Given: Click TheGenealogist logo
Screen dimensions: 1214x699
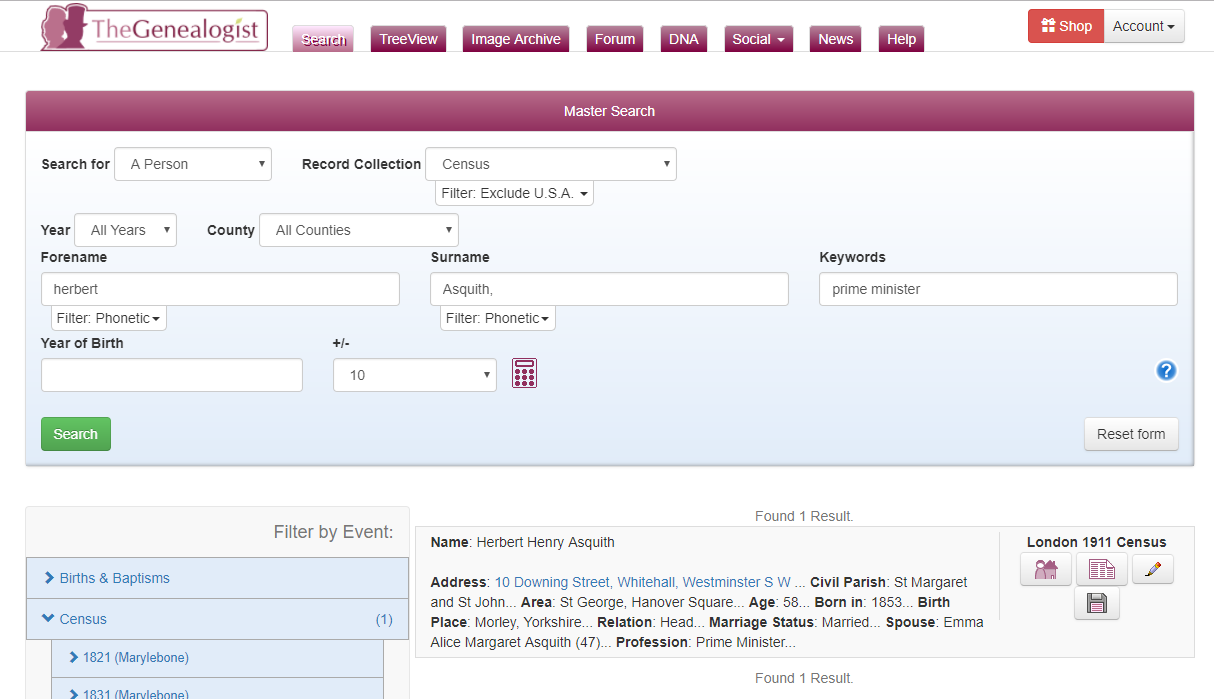Looking at the screenshot, I should click(x=155, y=28).
